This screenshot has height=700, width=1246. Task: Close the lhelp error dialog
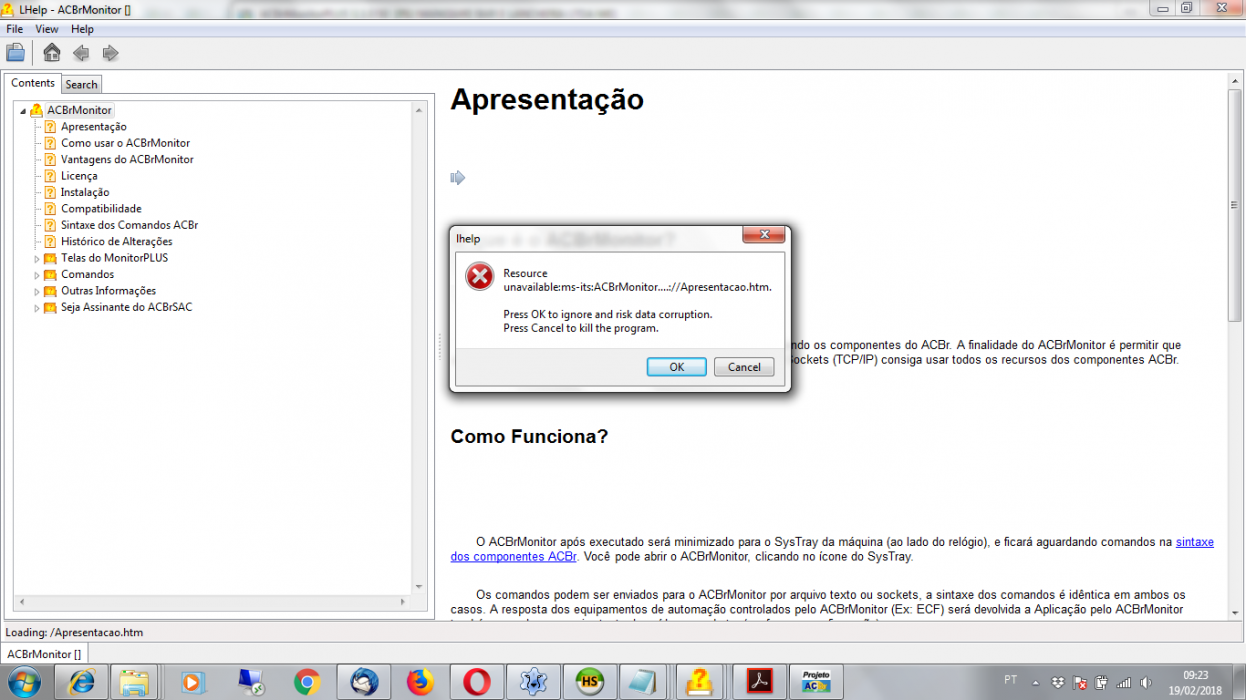pos(764,235)
